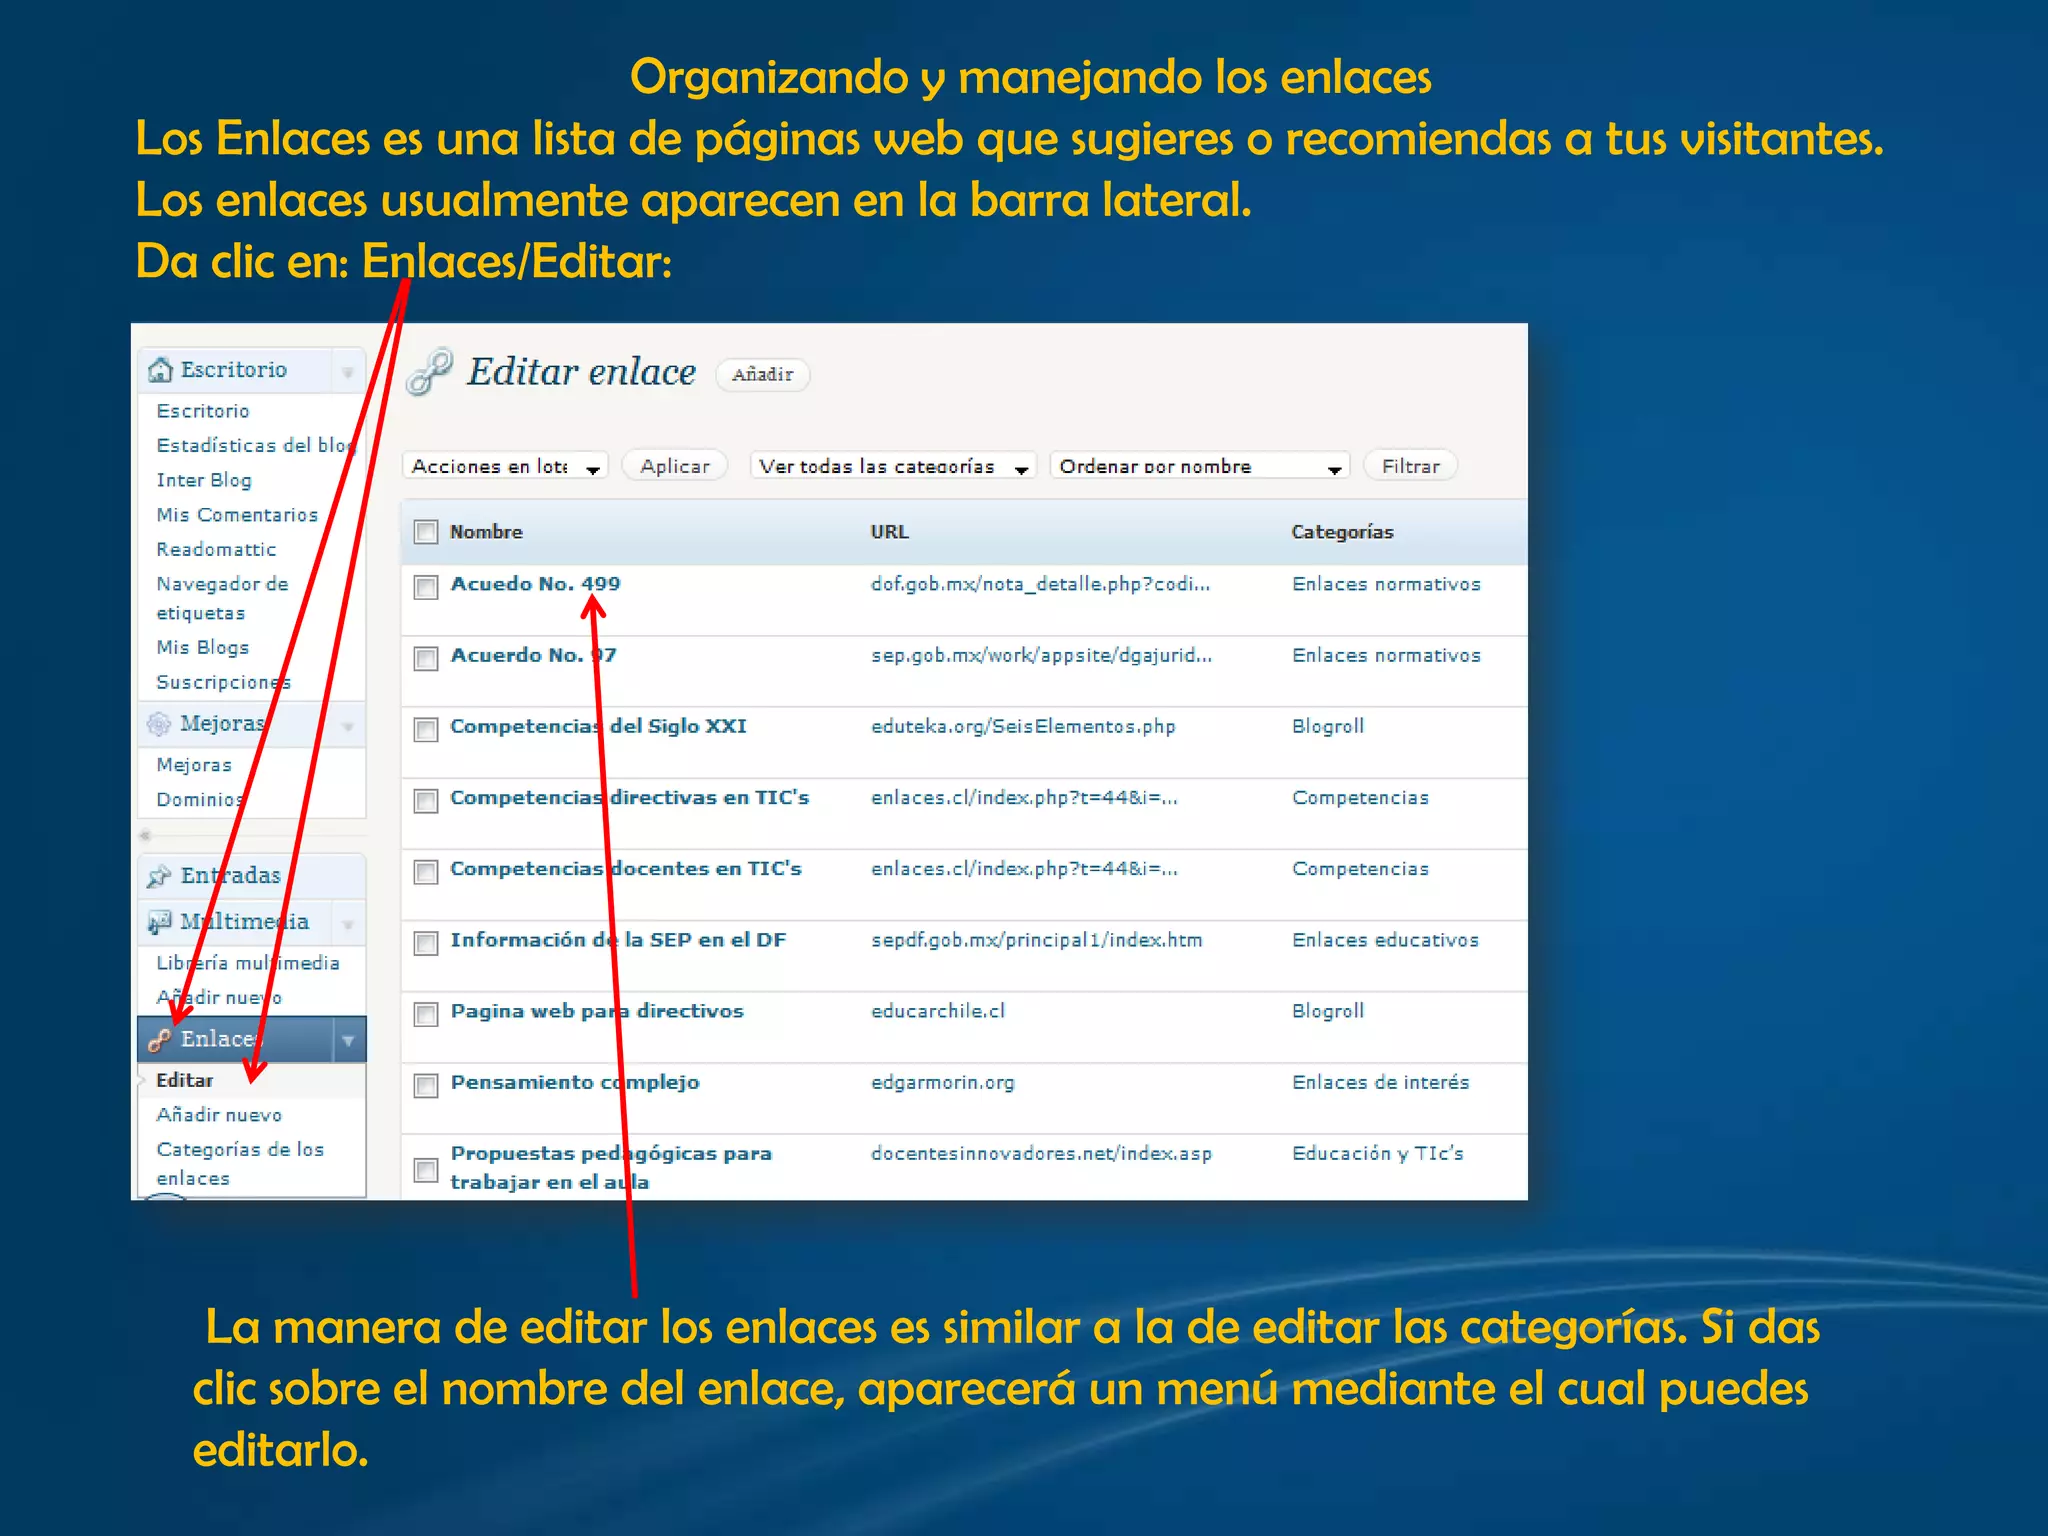The height and width of the screenshot is (1536, 2048).
Task: Open Suscripciones
Action: point(223,682)
